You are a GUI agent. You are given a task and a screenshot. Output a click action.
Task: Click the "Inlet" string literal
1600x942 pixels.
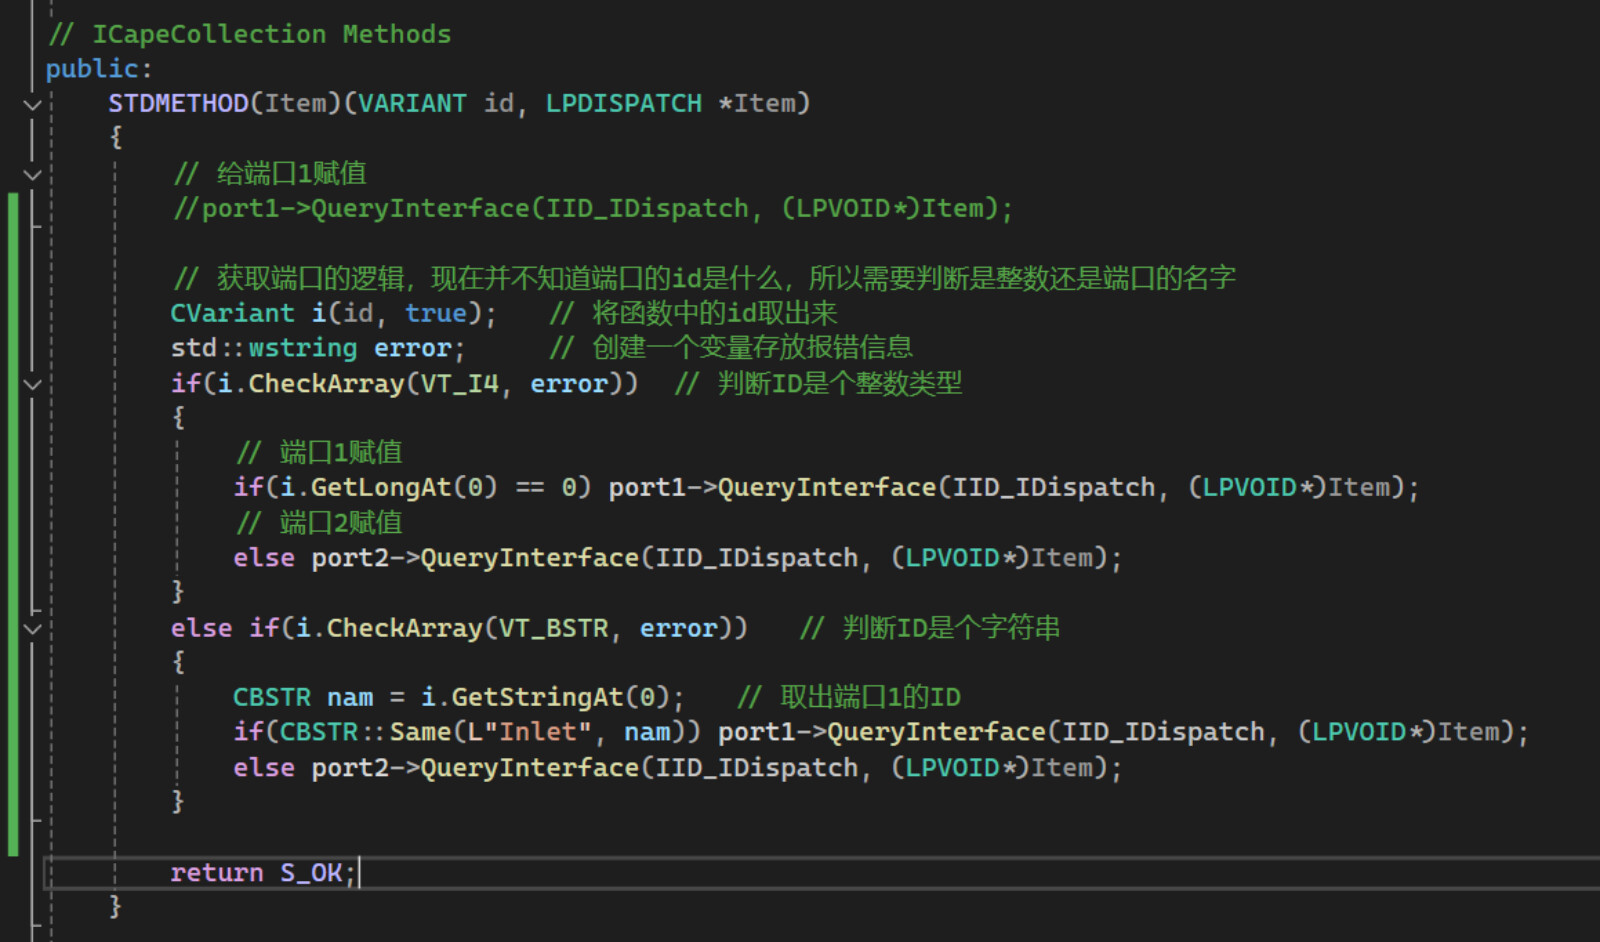point(537,732)
